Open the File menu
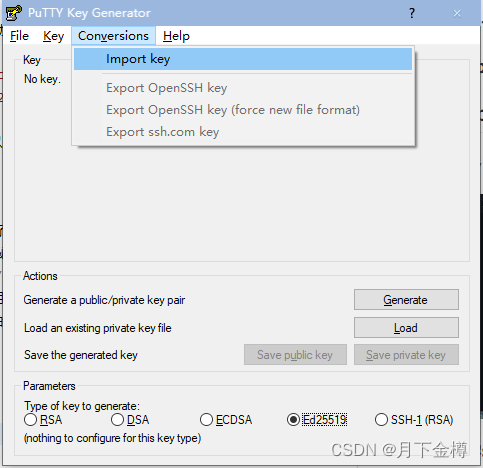The width and height of the screenshot is (483, 468). (19, 36)
